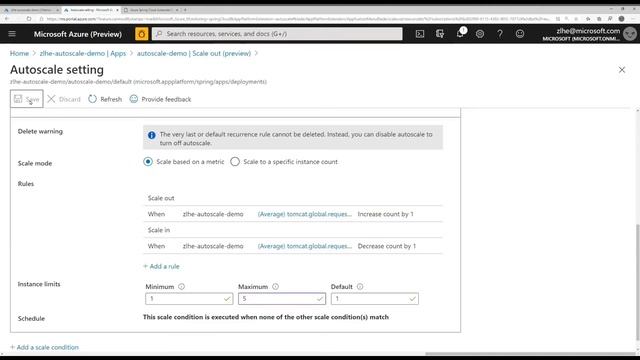Viewport: 640px width, 360px height.
Task: Click the Instance limits label
Action: pos(39,284)
